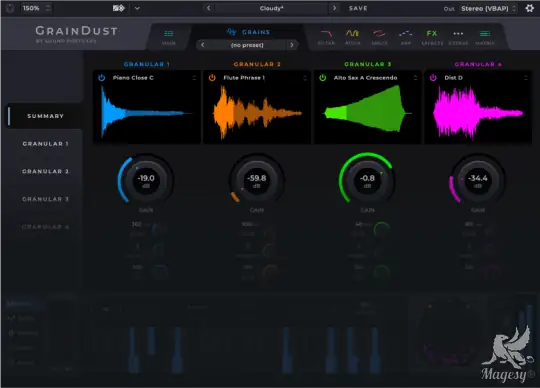The image size is (540, 388).
Task: Open options menu for Dist D
Action: pyautogui.click(x=526, y=78)
